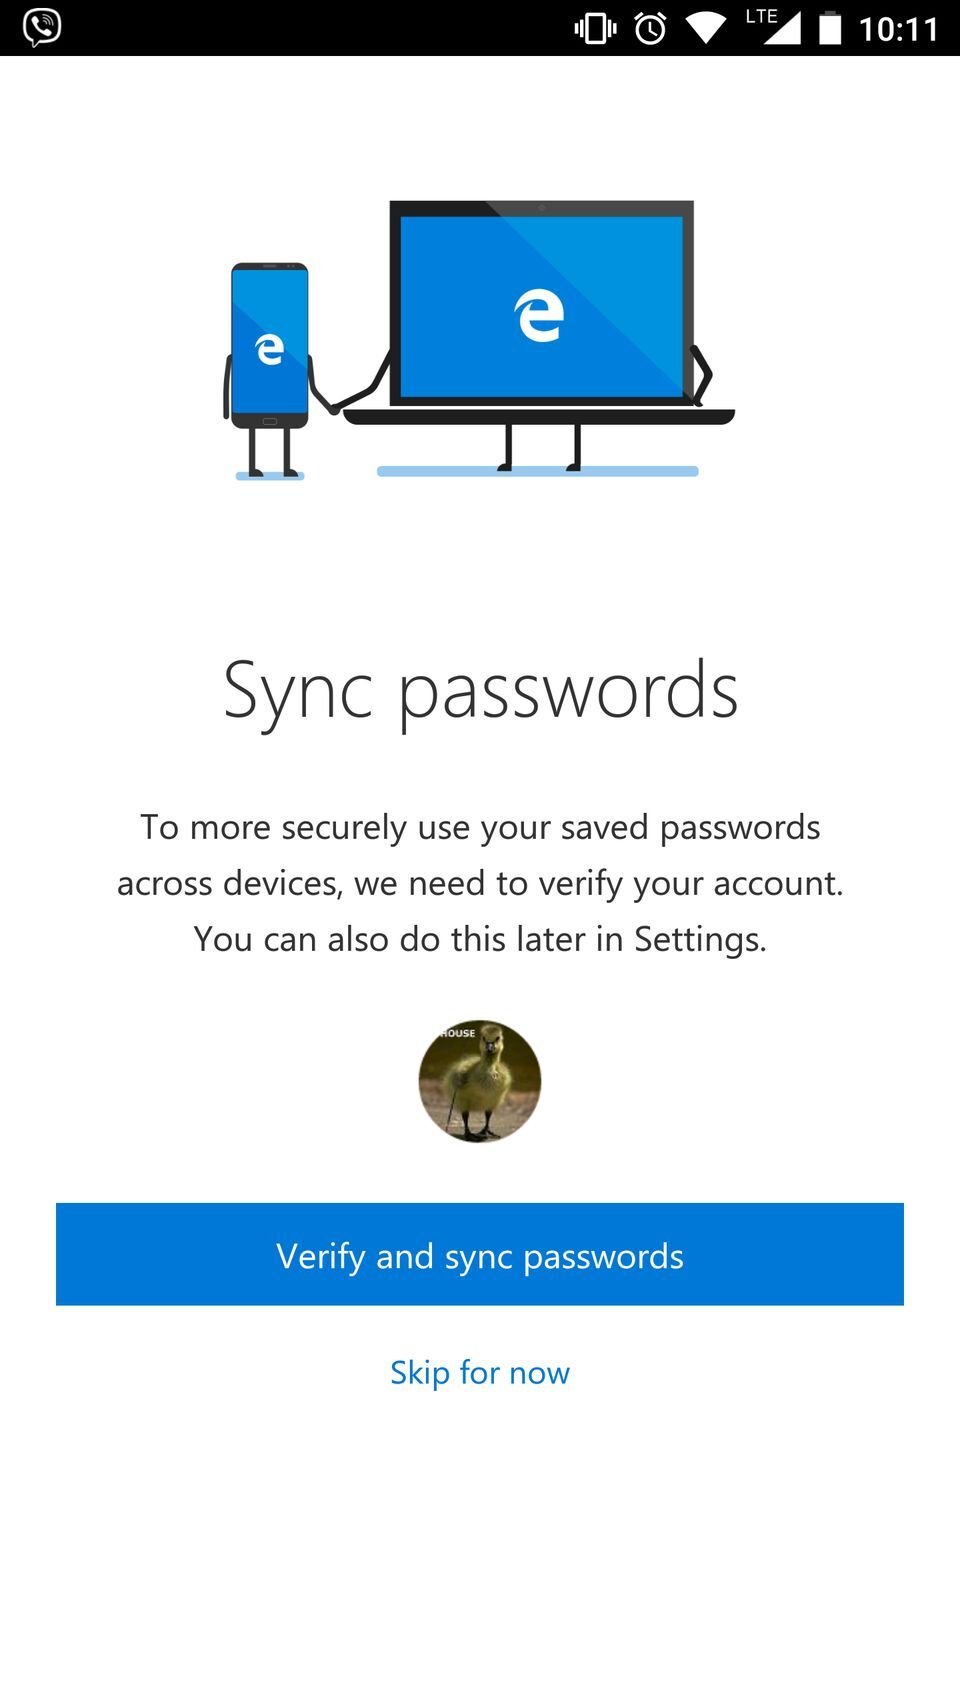Viewport: 960px width, 1707px height.
Task: Tap the duckling account profile picture
Action: (479, 1080)
